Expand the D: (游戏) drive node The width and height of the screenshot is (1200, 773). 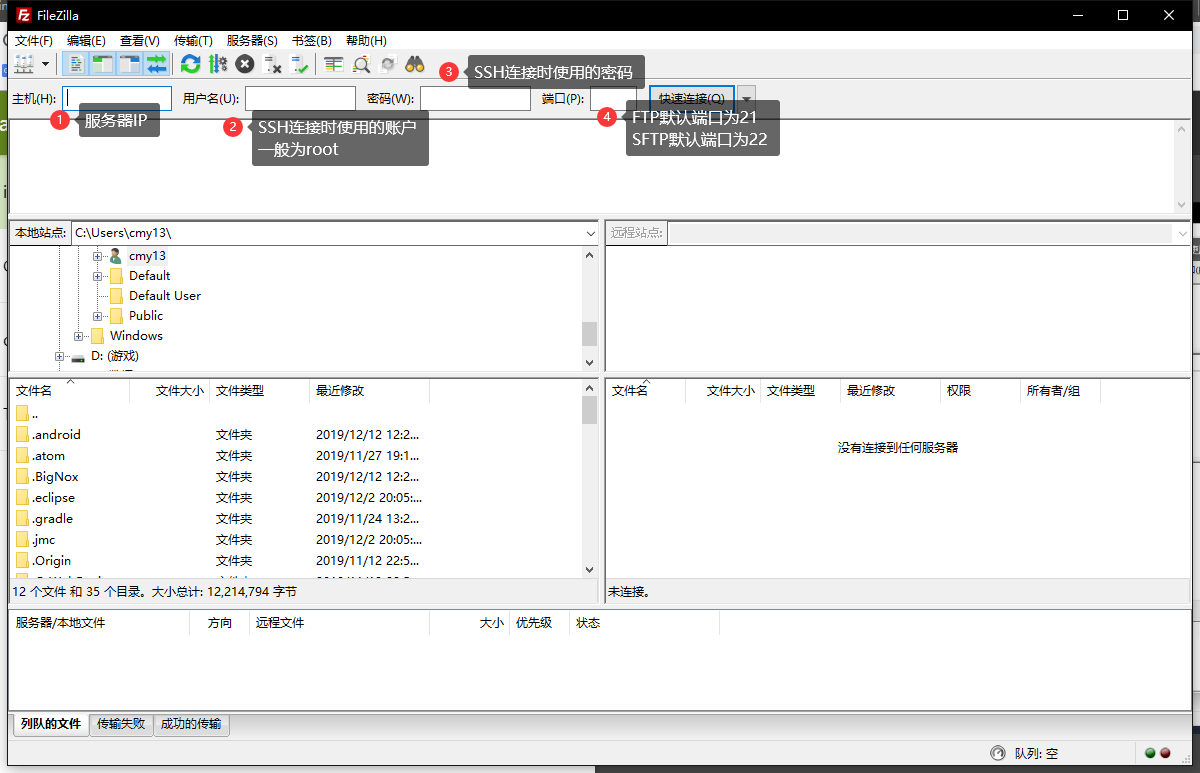pos(60,356)
